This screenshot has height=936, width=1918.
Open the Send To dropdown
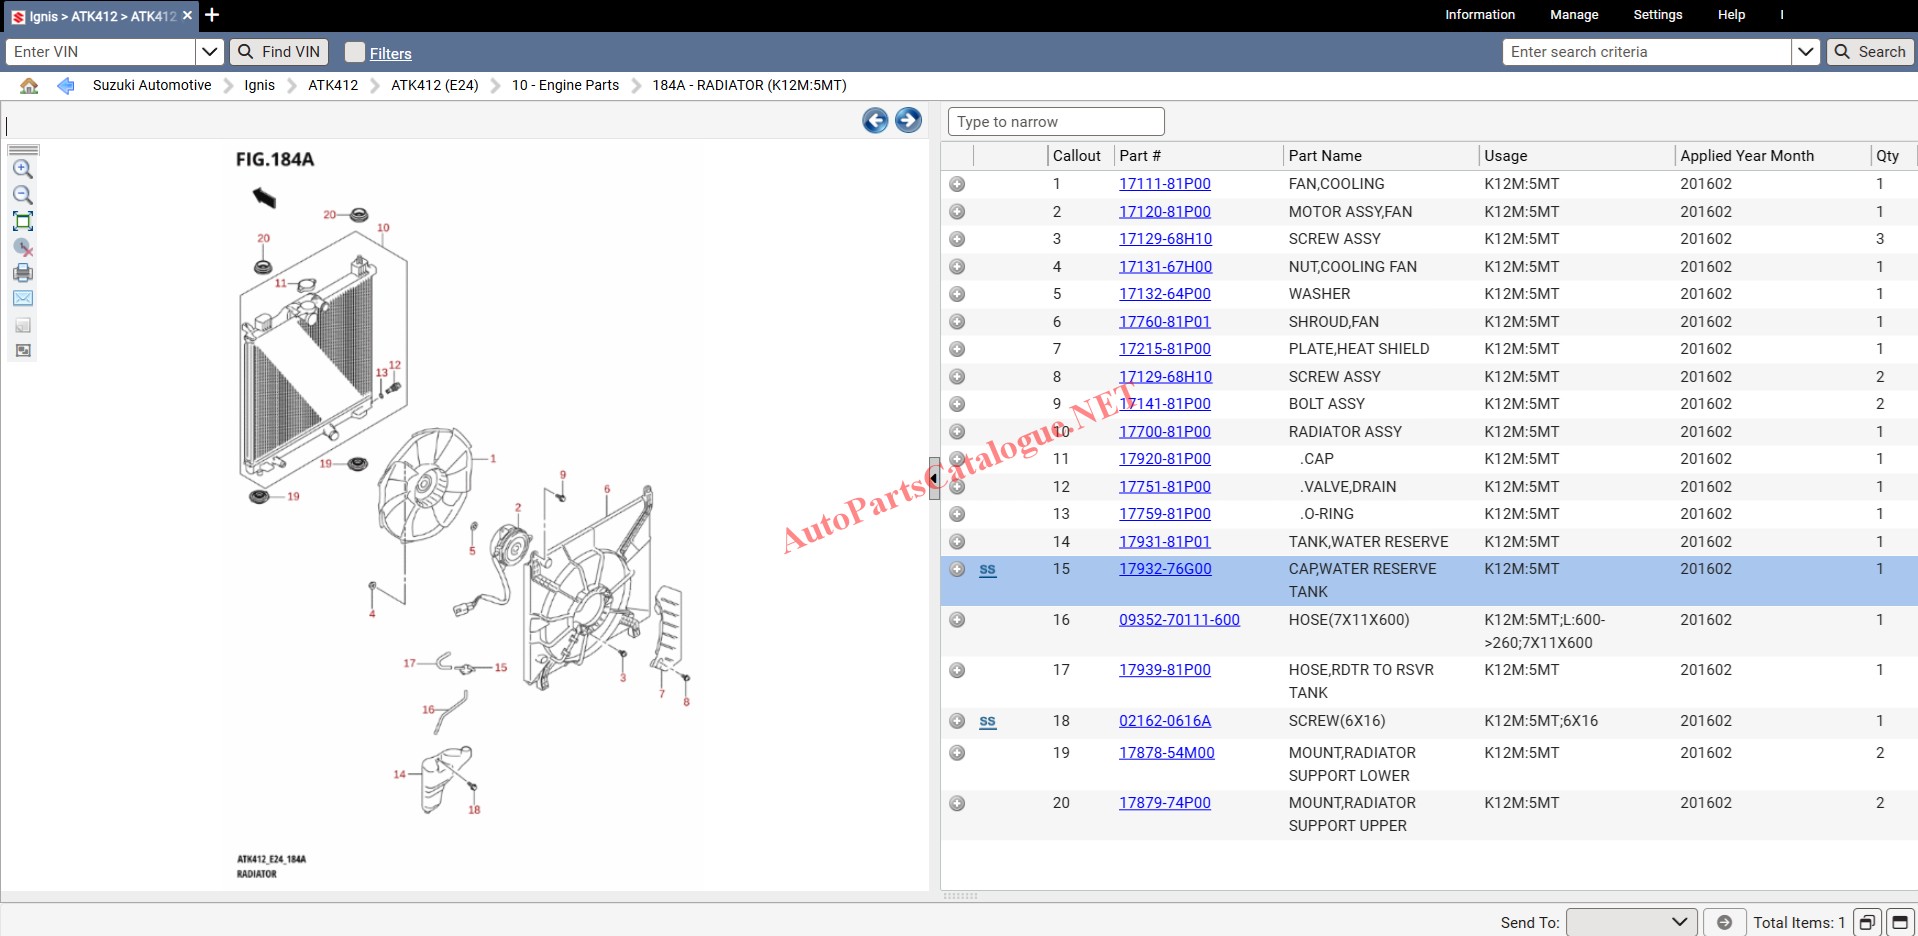point(1631,922)
